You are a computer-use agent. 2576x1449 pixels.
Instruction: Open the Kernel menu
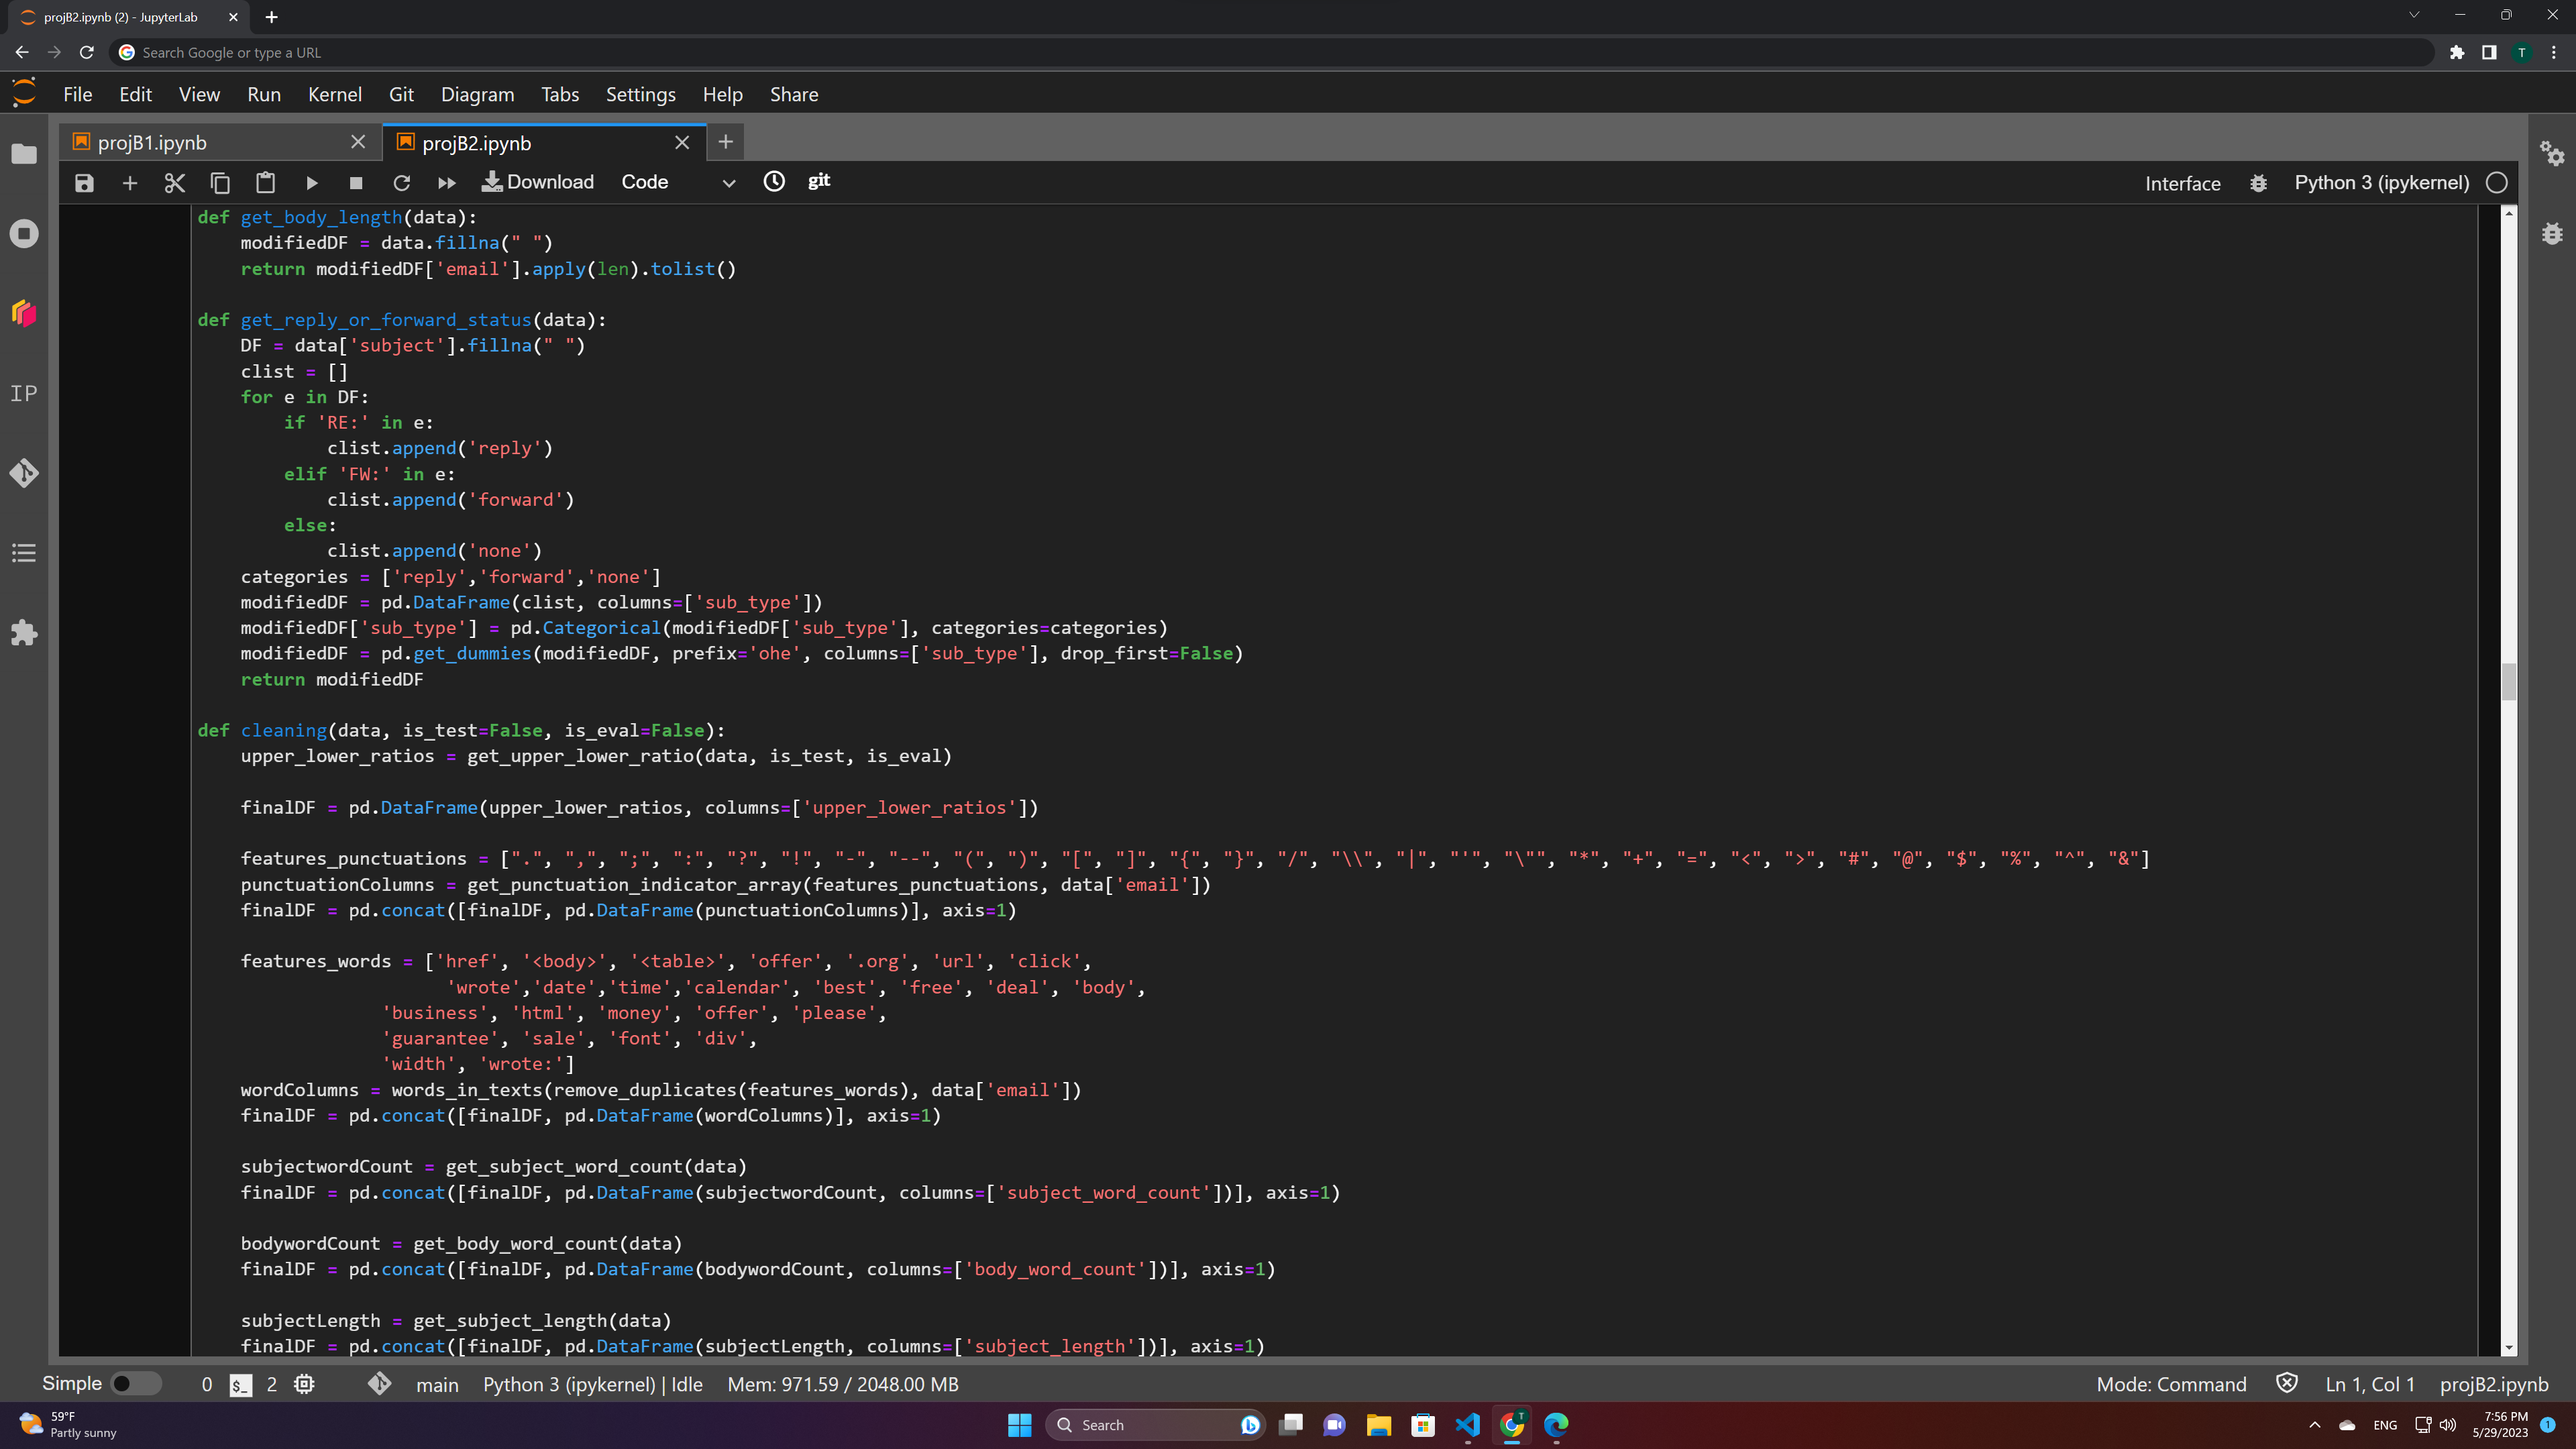point(334,94)
